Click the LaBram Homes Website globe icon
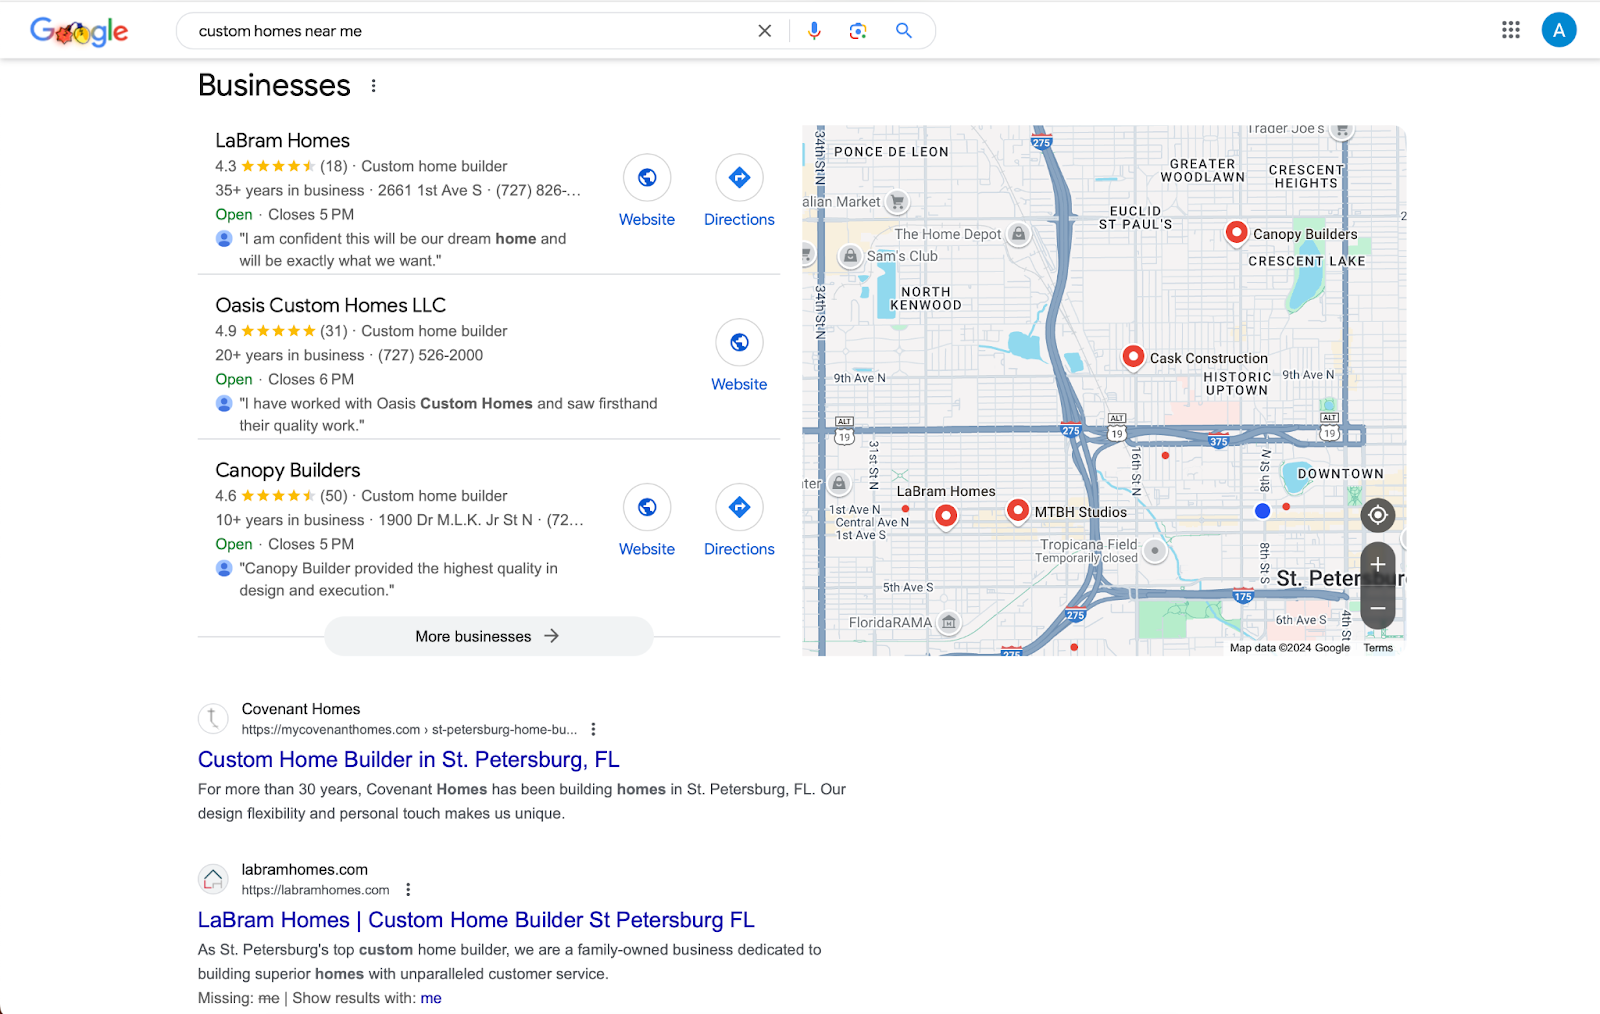The width and height of the screenshot is (1600, 1014). pos(647,178)
